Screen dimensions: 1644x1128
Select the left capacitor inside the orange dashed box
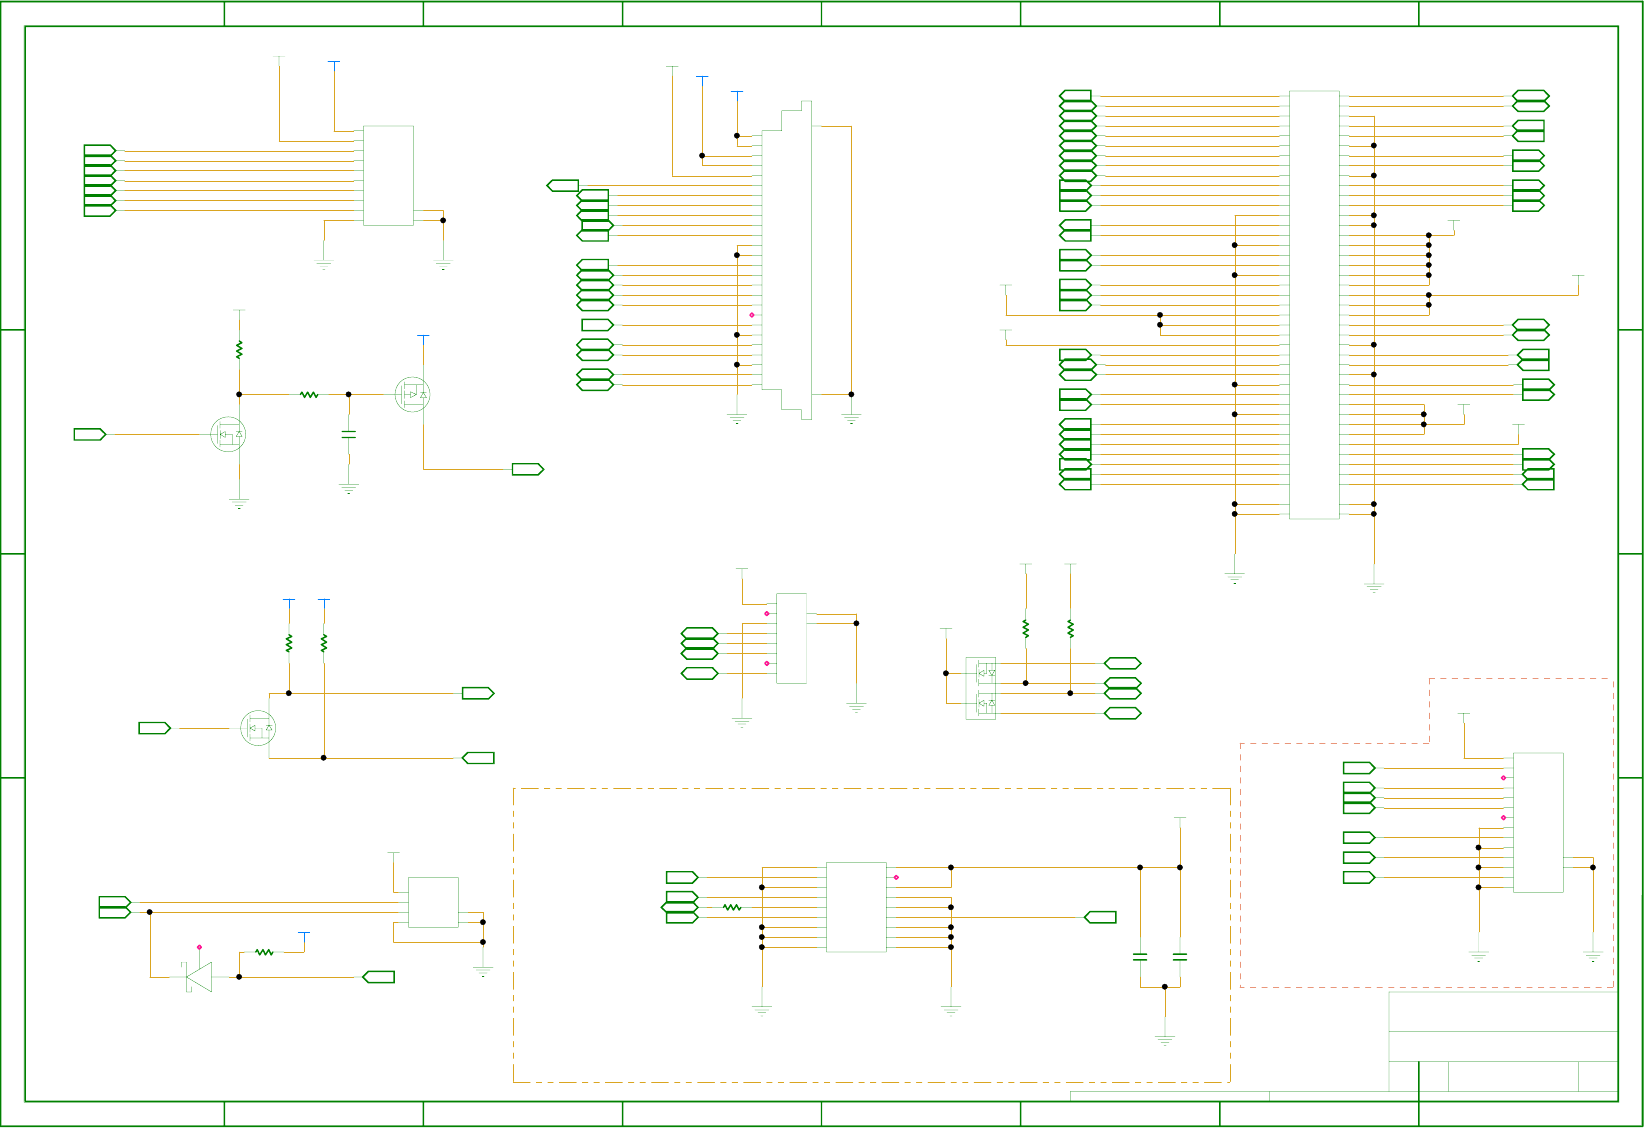coord(1140,957)
